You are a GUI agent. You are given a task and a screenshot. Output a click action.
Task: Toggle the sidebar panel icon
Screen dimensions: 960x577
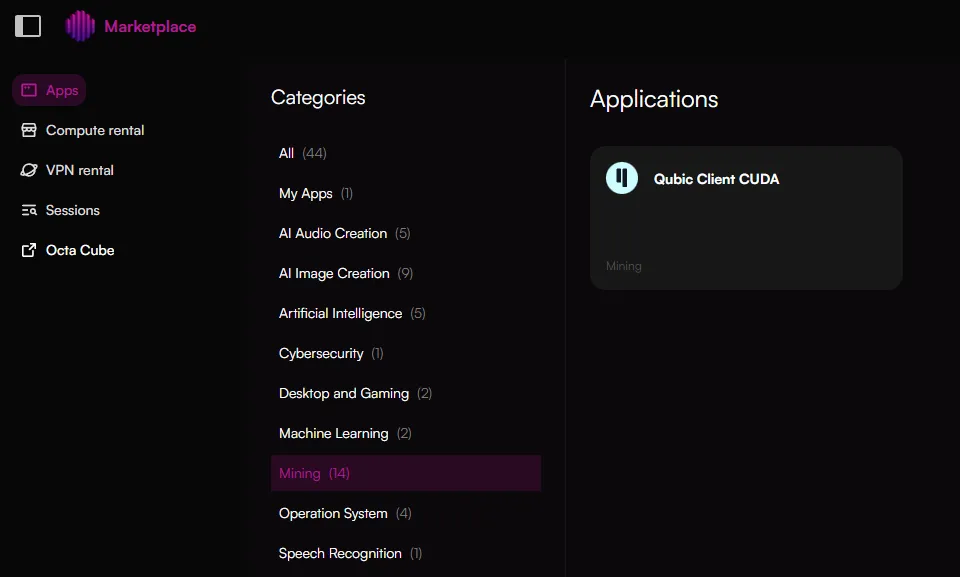[28, 26]
